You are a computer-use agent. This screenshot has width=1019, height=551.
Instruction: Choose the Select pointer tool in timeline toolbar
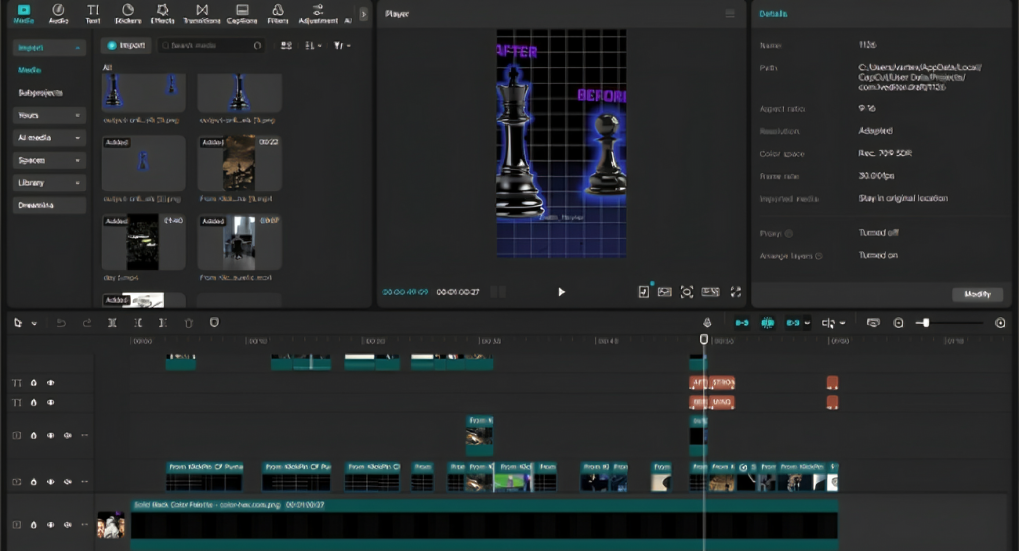(x=18, y=323)
